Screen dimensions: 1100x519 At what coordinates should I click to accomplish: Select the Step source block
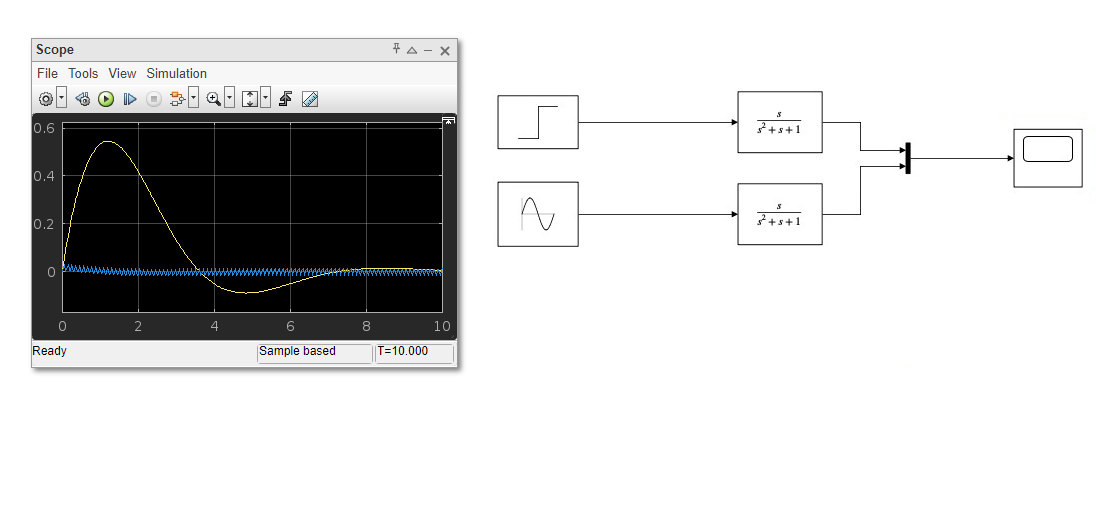click(x=538, y=122)
